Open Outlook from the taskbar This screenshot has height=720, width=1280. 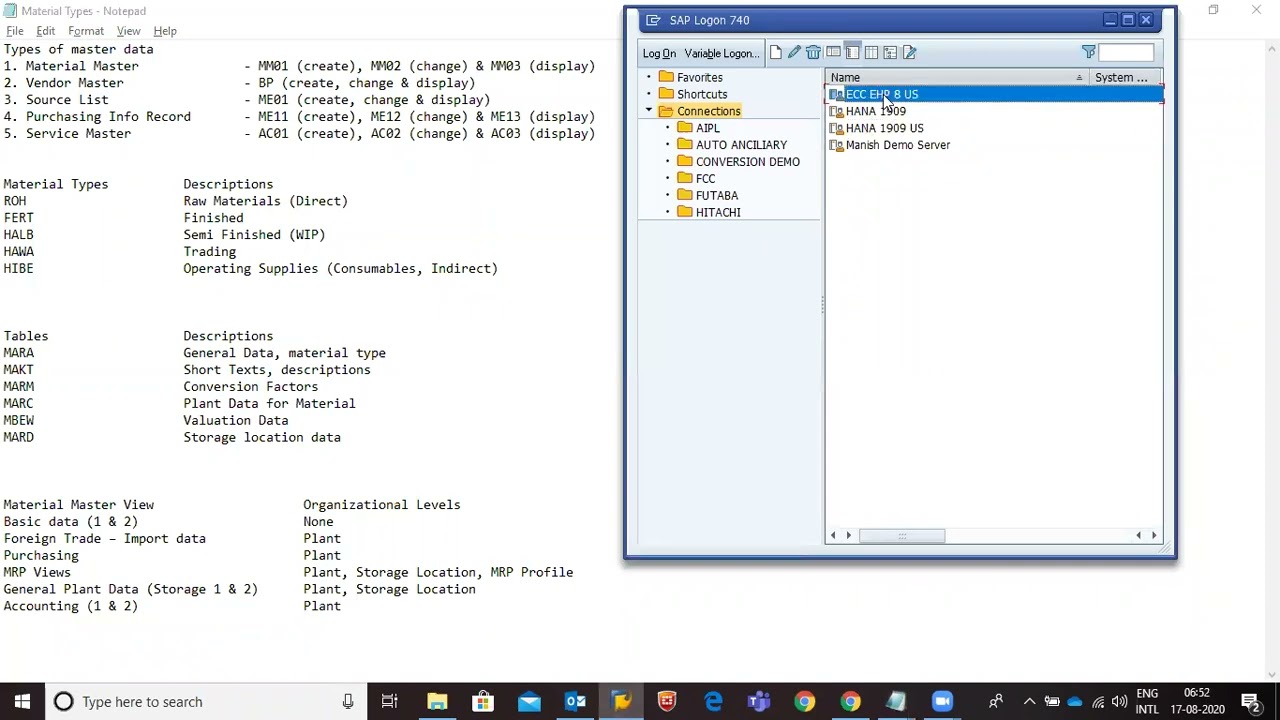click(575, 702)
